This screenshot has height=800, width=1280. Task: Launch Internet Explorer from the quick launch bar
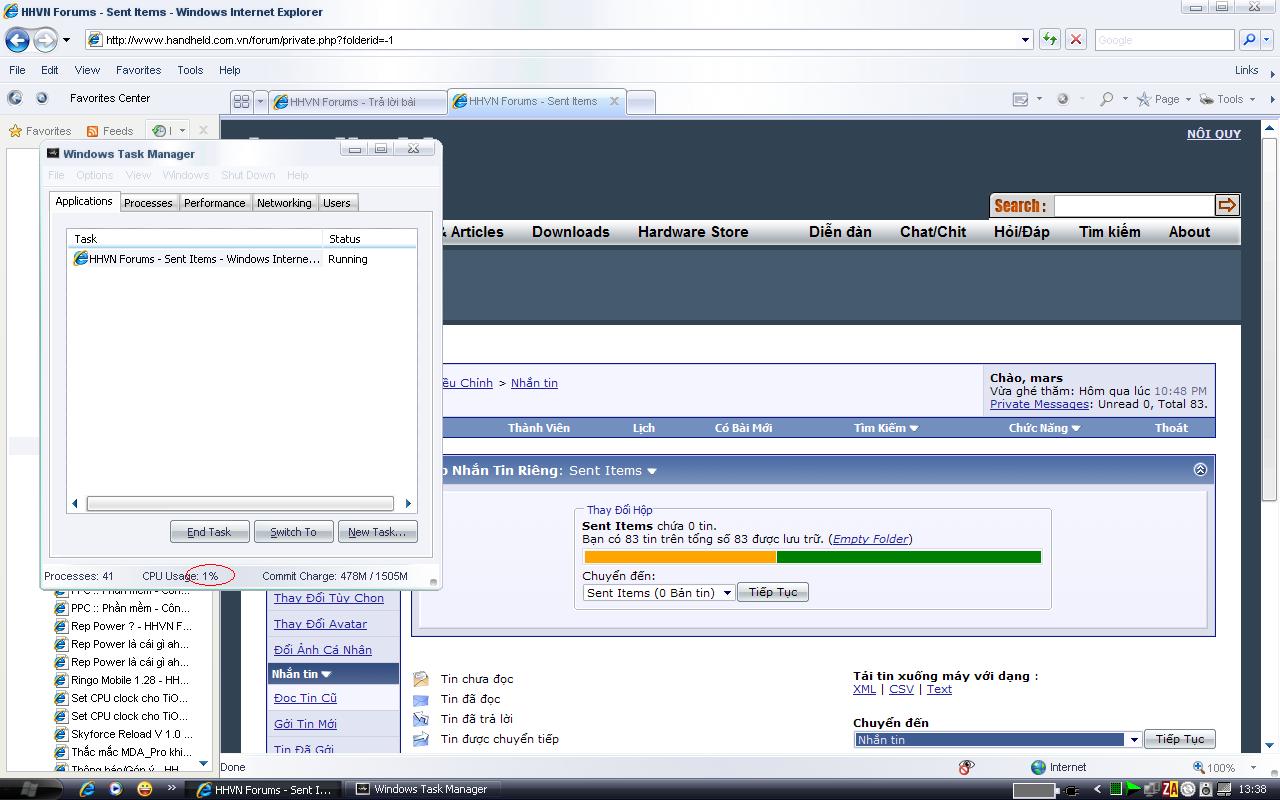(87, 789)
